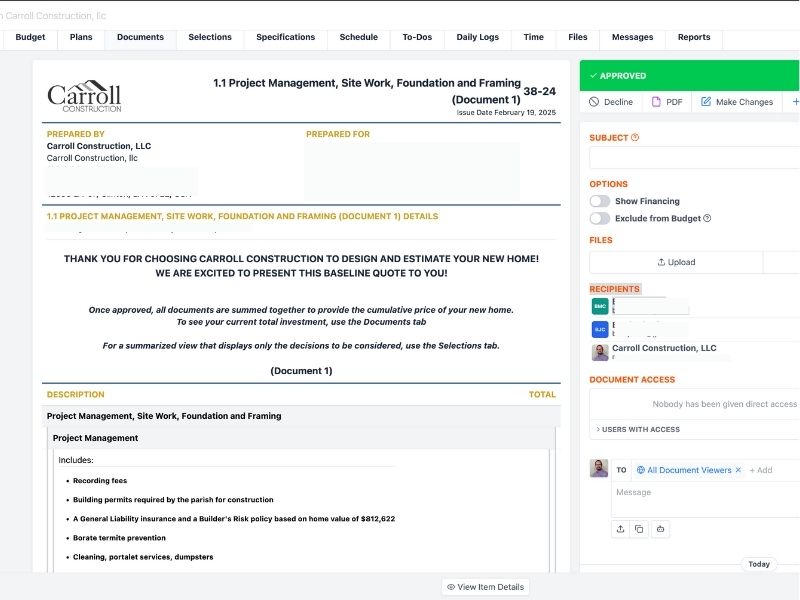This screenshot has width=800, height=600.
Task: Open the Budget tab
Action: [x=30, y=37]
